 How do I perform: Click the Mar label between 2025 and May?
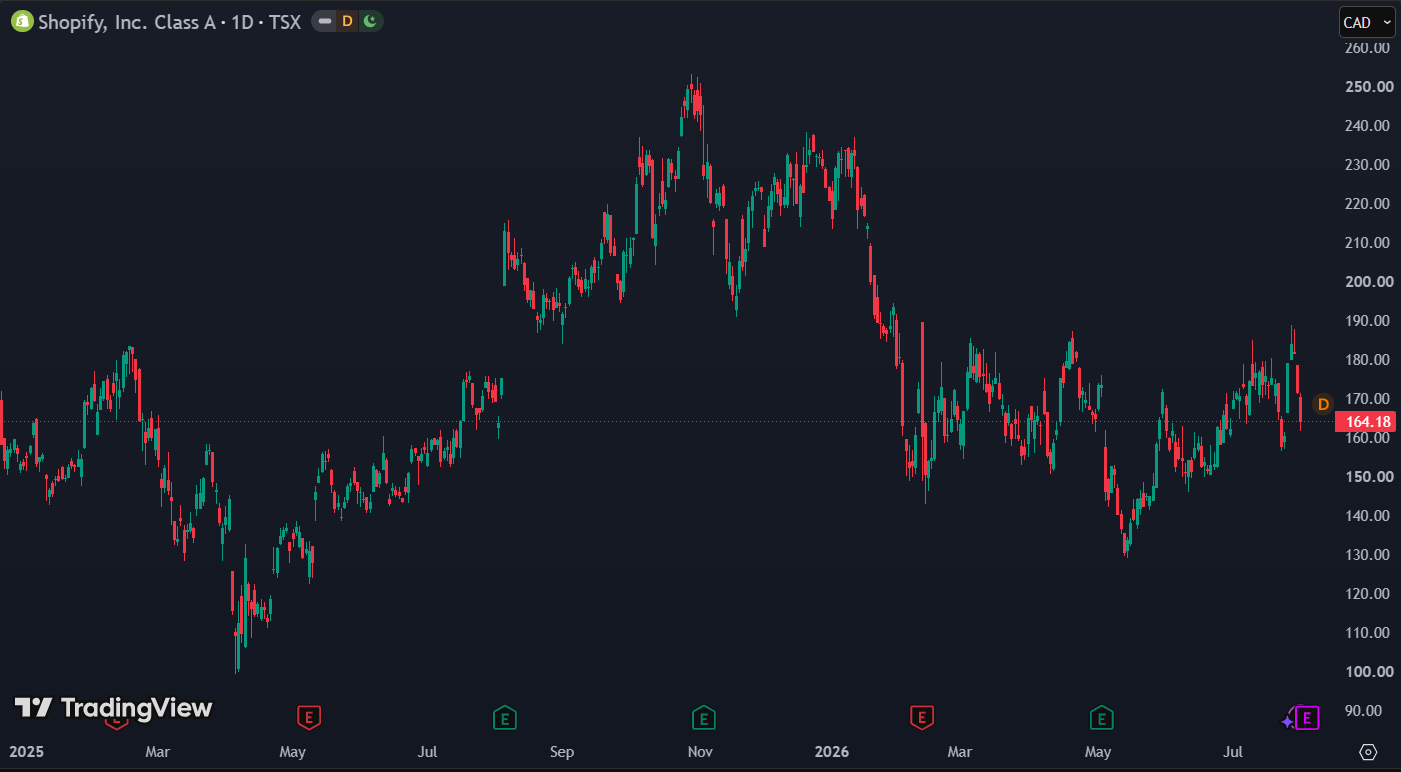click(x=158, y=751)
